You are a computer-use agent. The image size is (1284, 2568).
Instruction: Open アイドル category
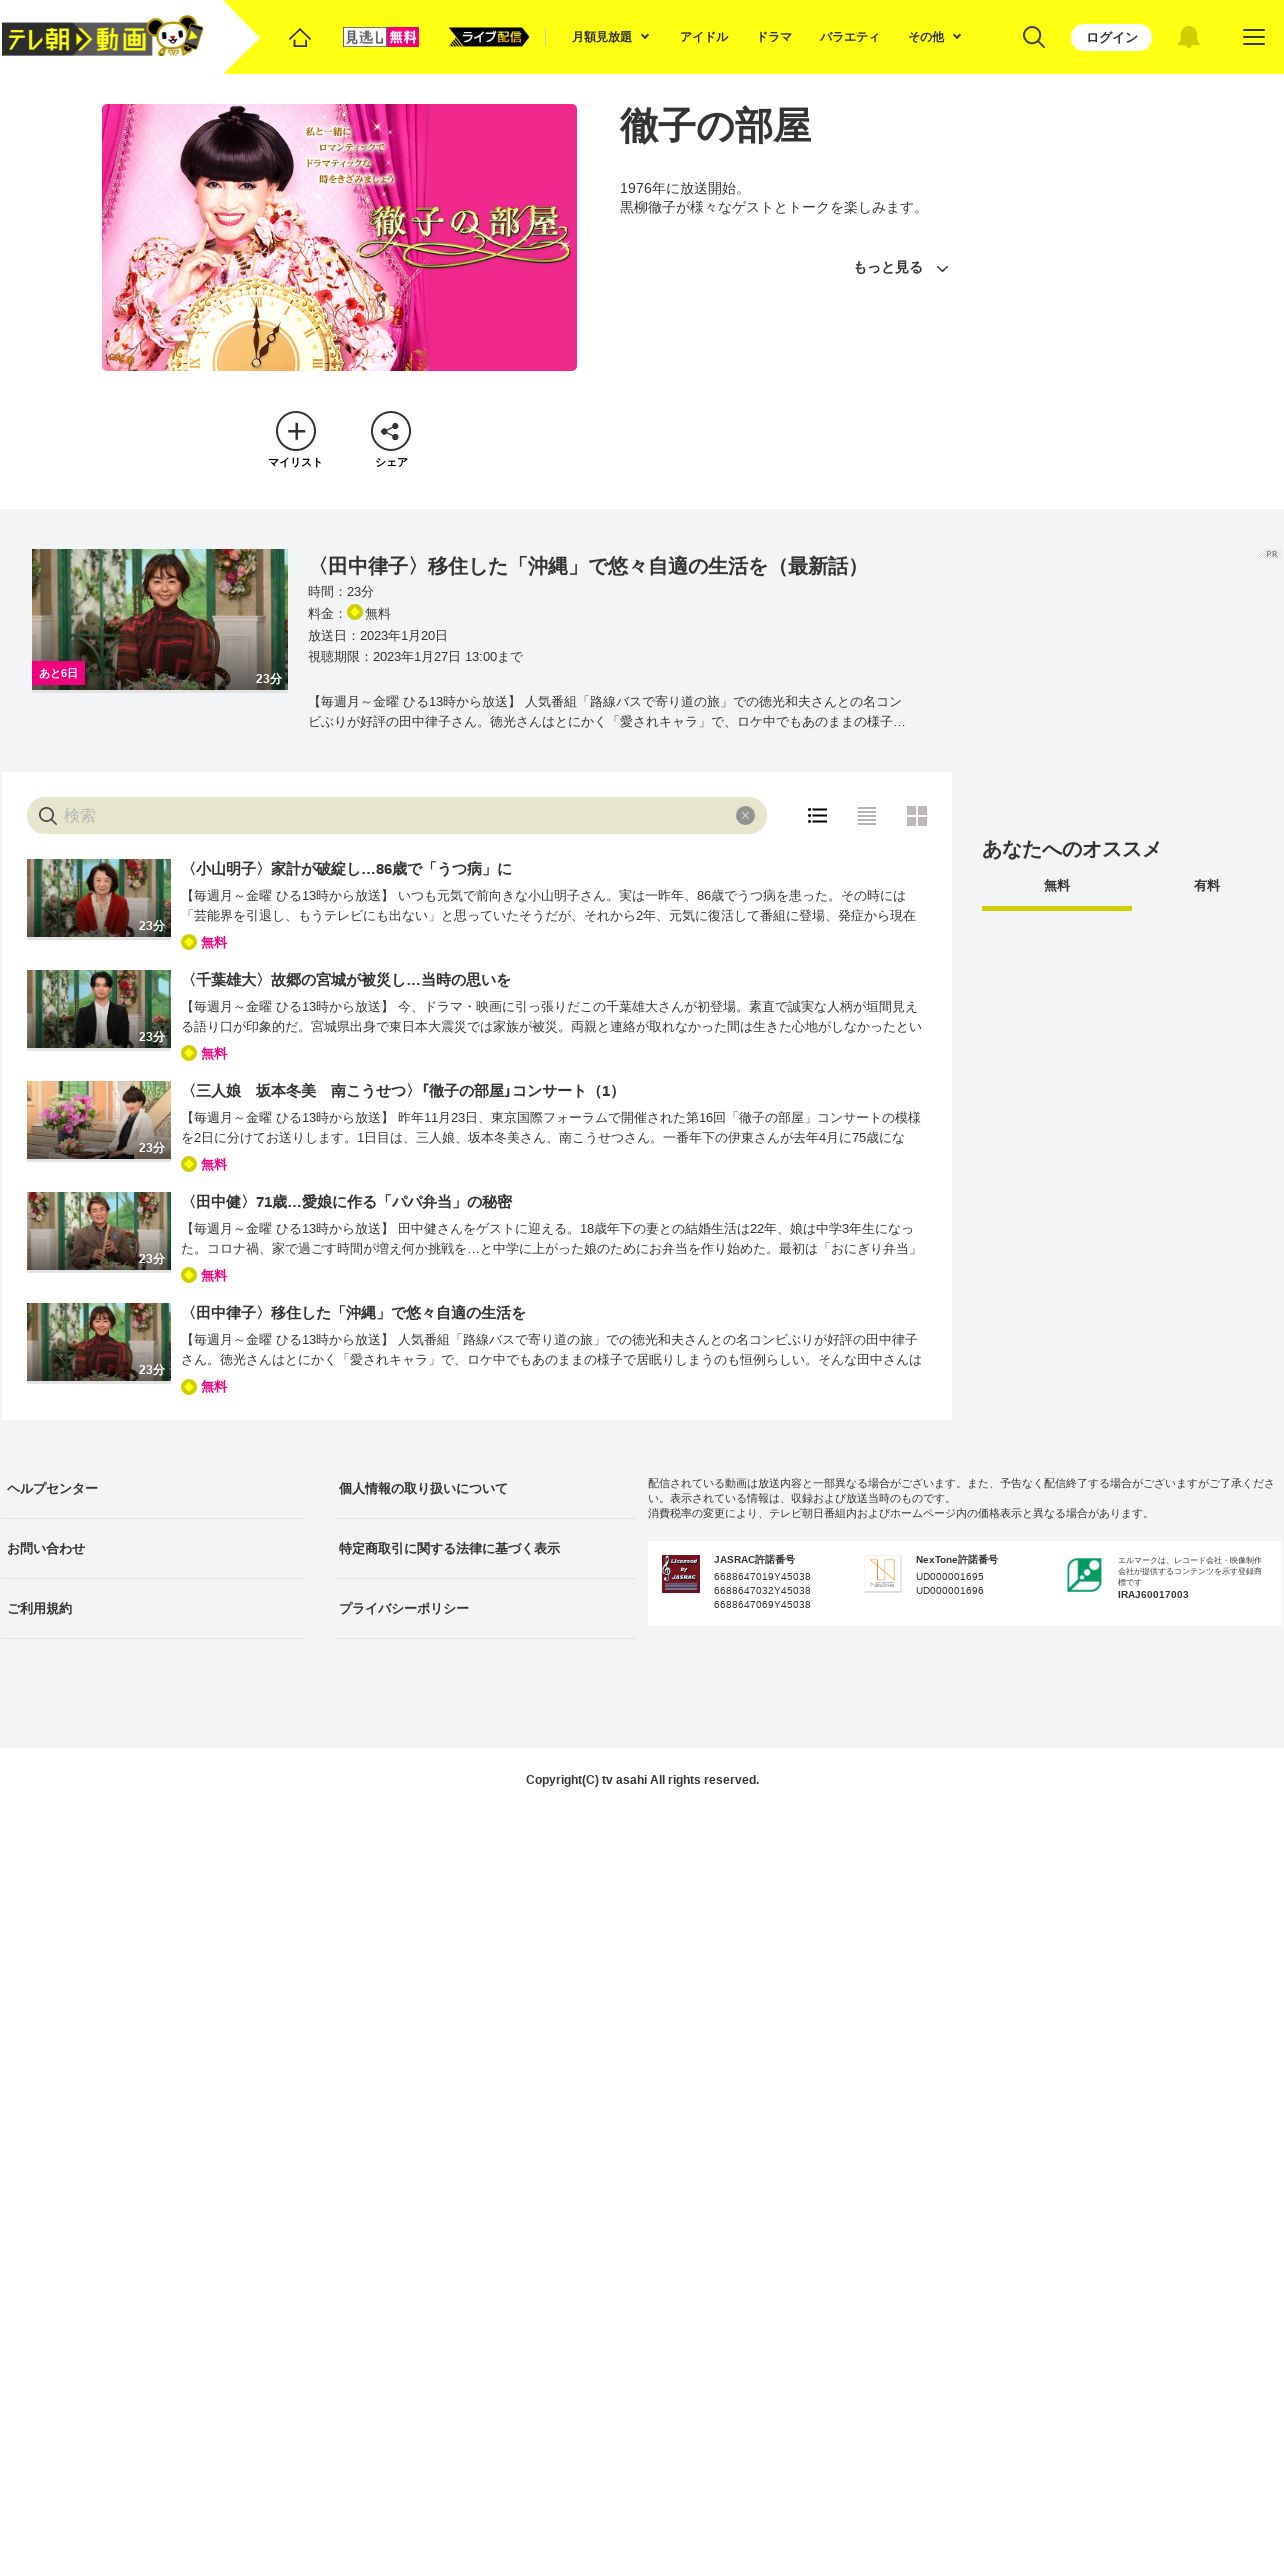[x=704, y=37]
